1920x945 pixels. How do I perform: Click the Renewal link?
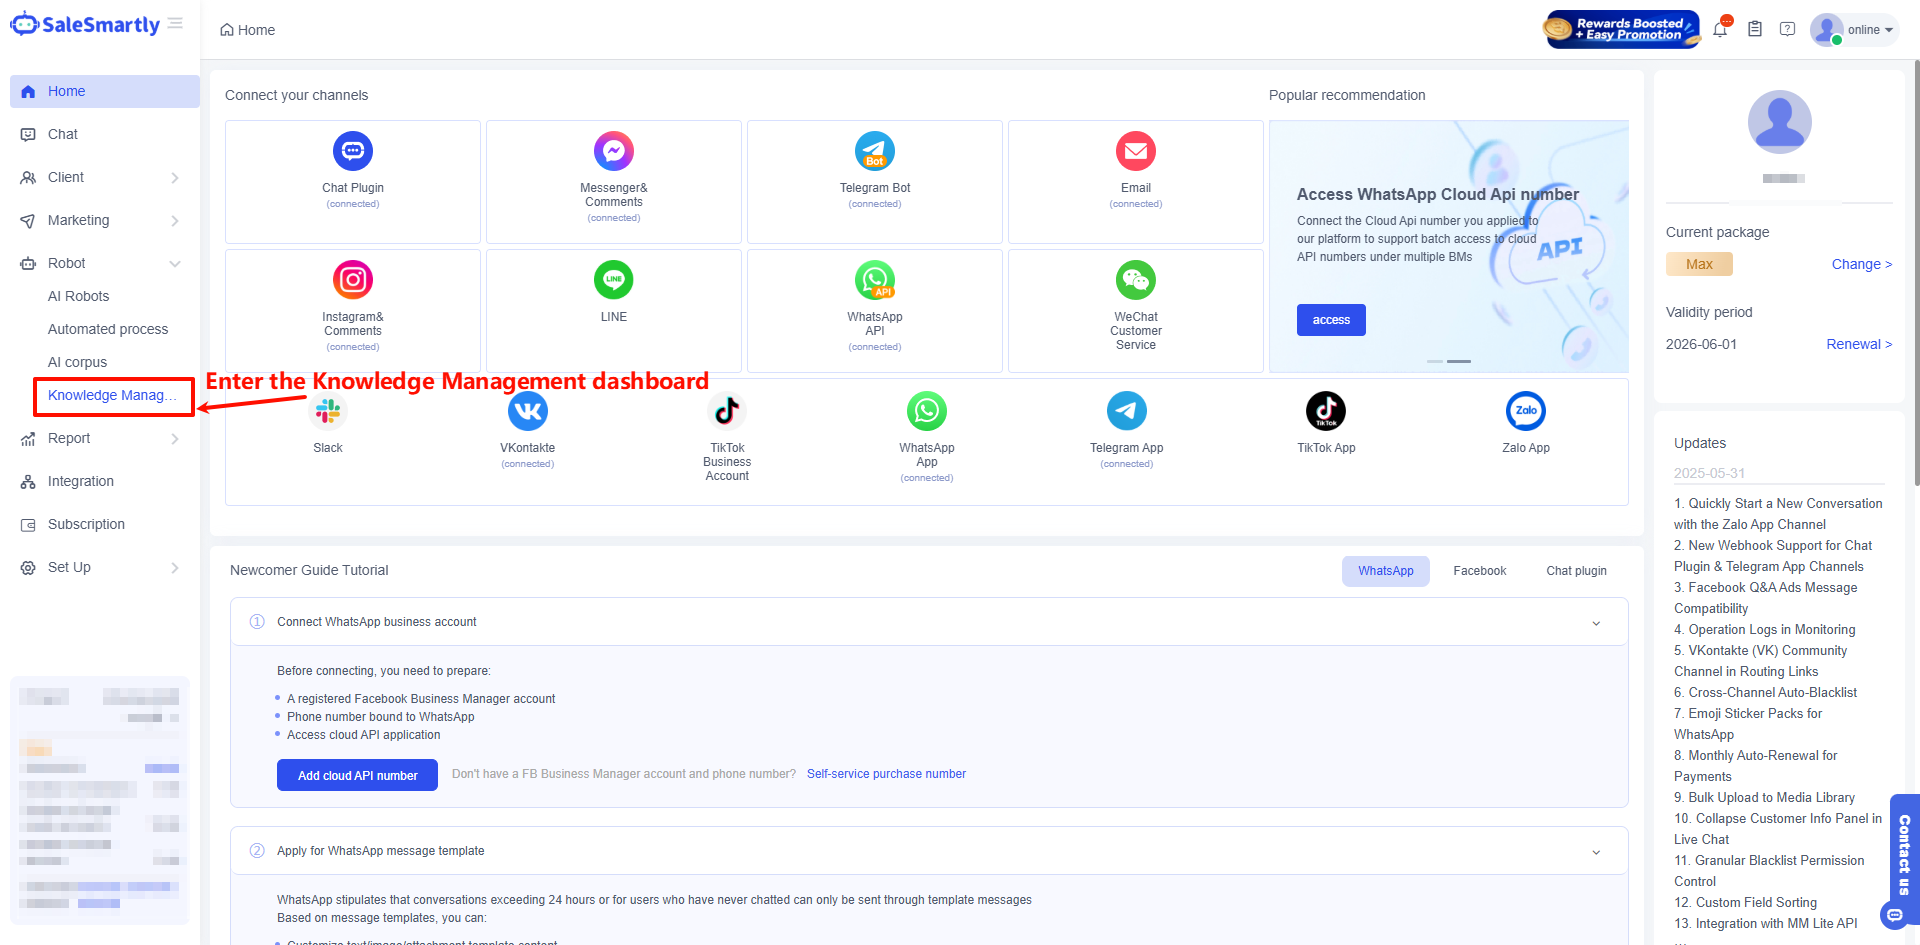point(1859,344)
